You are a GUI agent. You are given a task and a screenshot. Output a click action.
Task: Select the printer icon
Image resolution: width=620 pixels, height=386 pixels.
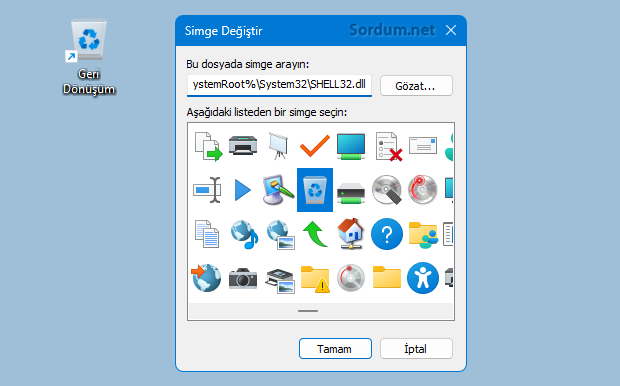pos(243,145)
